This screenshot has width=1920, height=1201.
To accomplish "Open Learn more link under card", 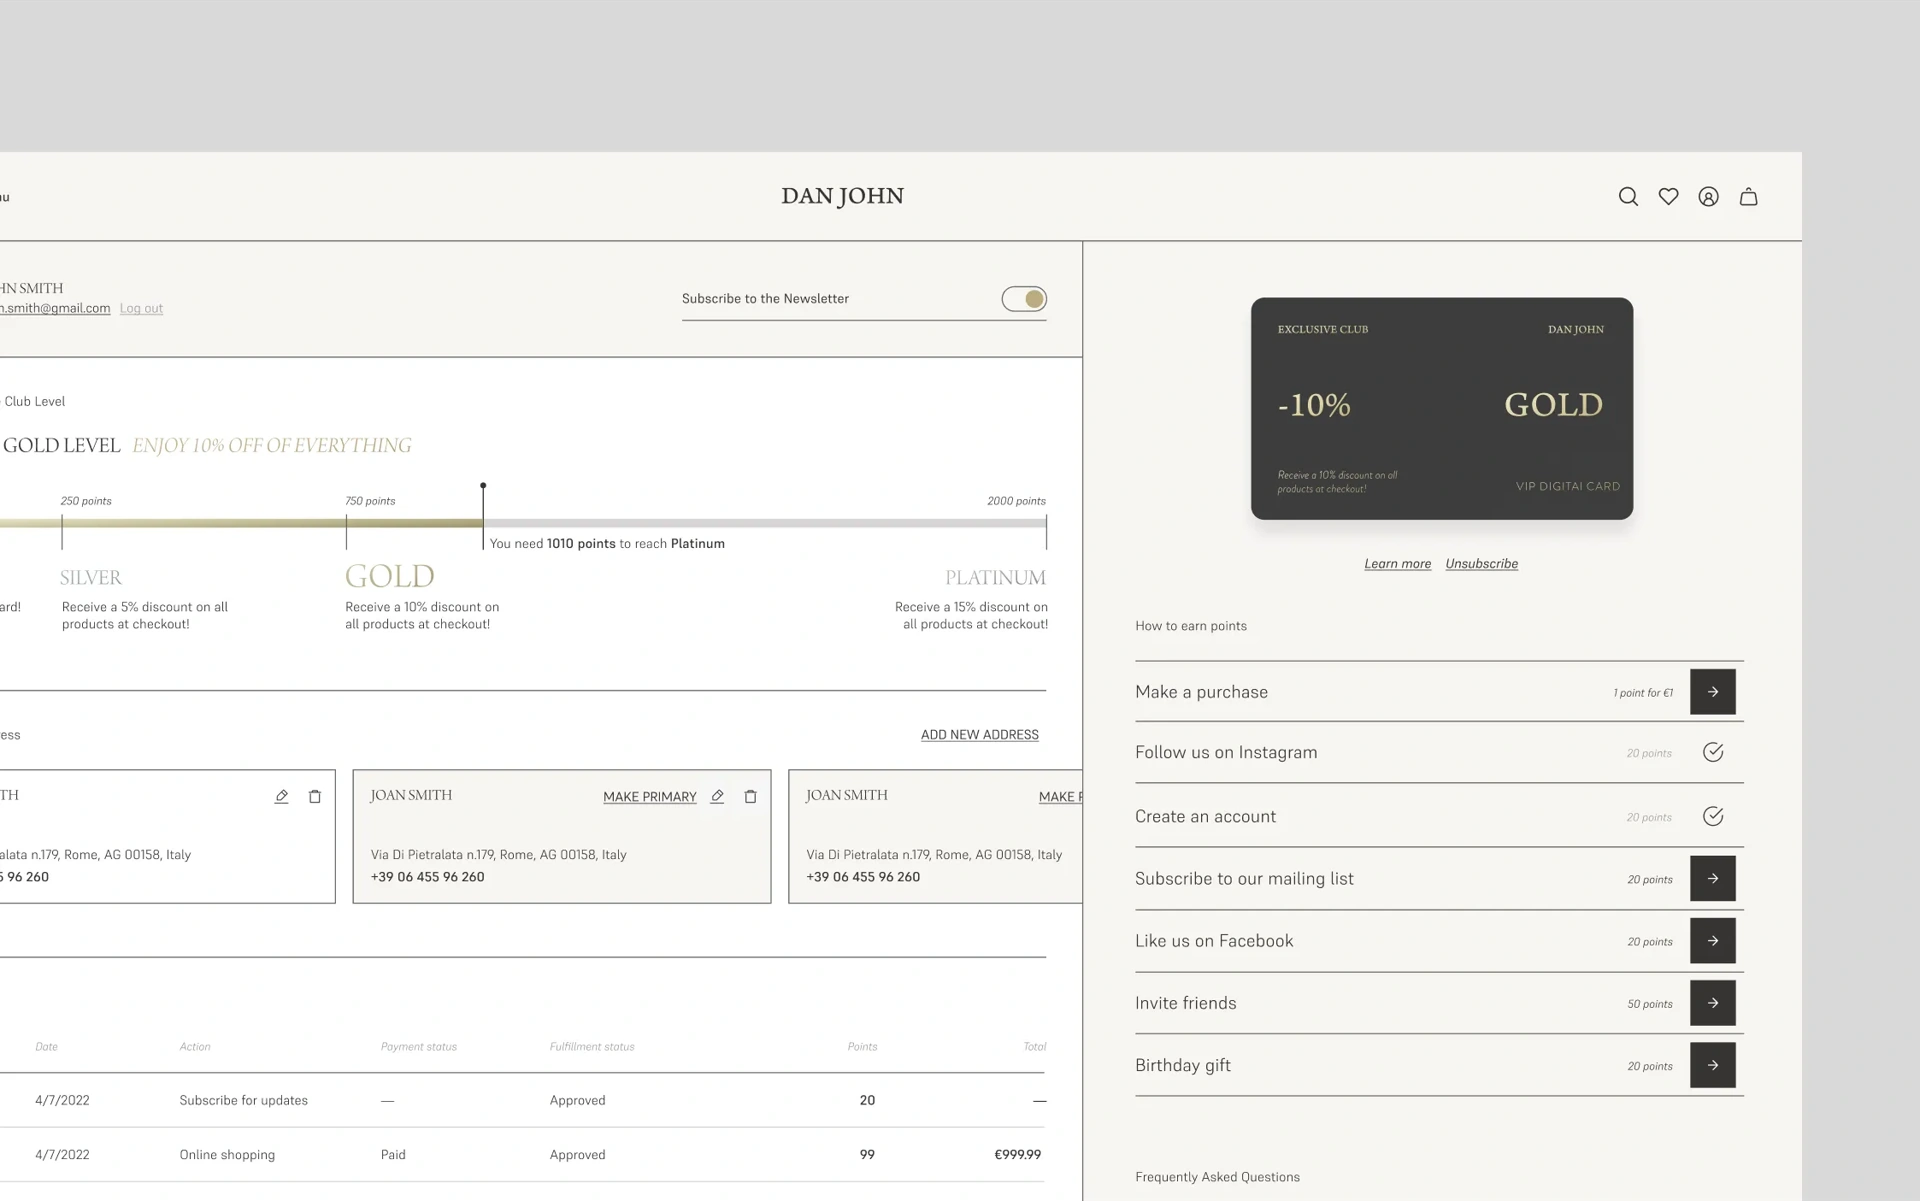I will (1397, 564).
